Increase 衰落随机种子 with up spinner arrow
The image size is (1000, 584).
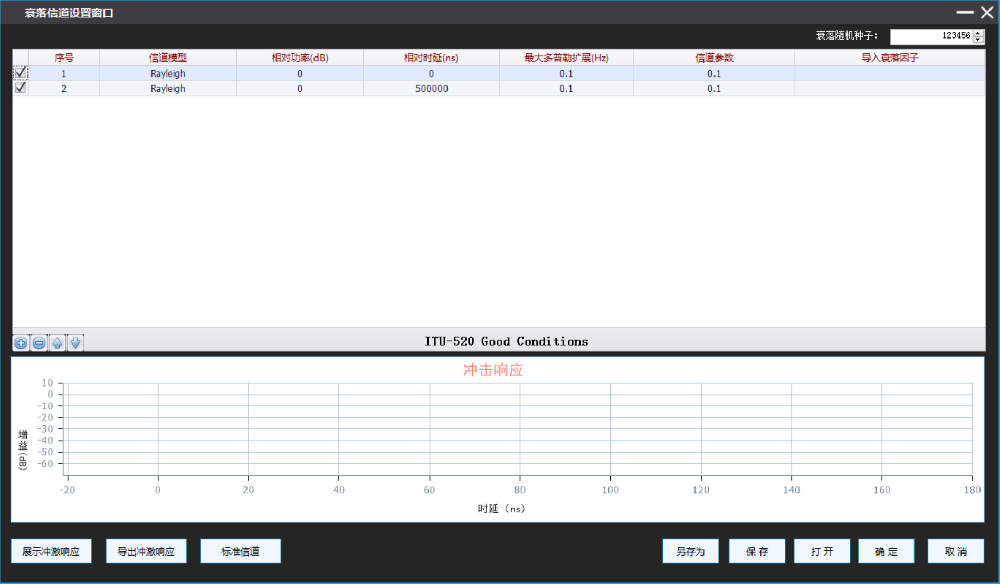click(978, 32)
